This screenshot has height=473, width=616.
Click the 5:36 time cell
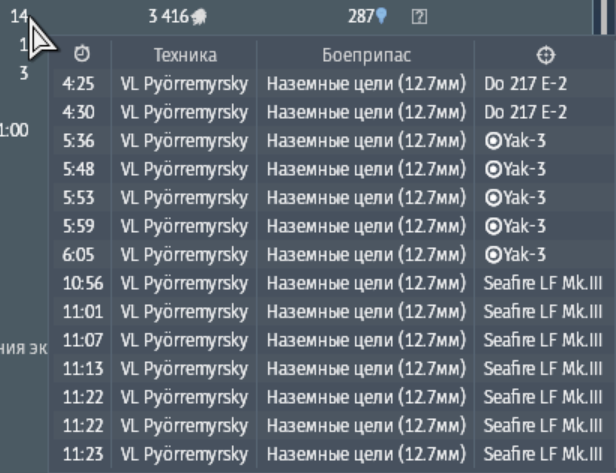coord(78,141)
